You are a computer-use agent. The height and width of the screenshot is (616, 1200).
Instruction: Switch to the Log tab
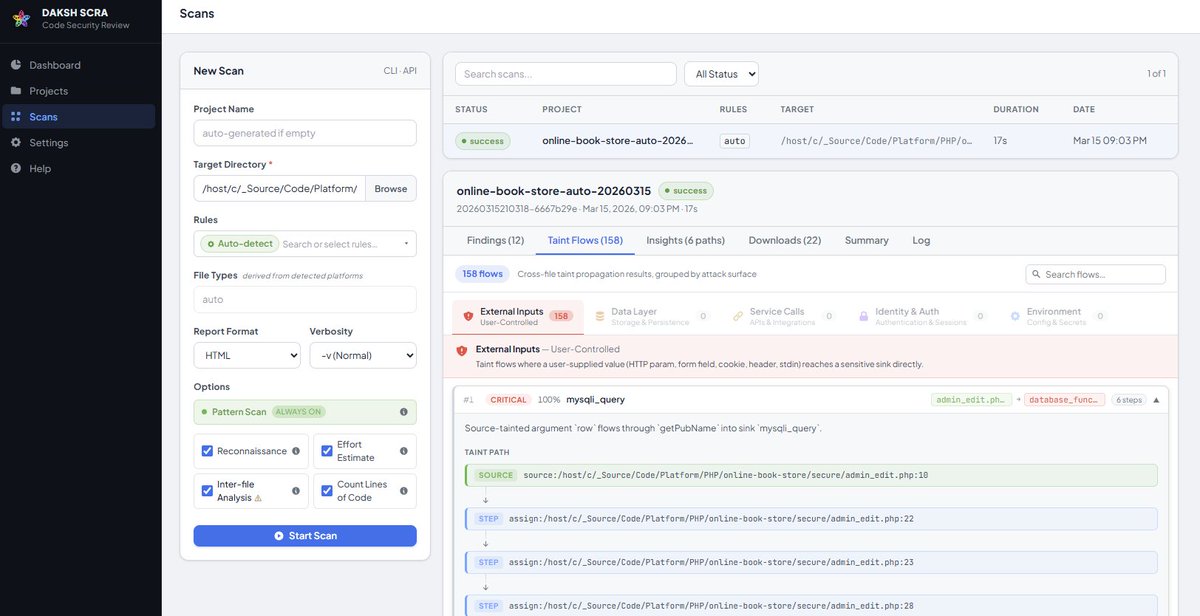pyautogui.click(x=921, y=240)
